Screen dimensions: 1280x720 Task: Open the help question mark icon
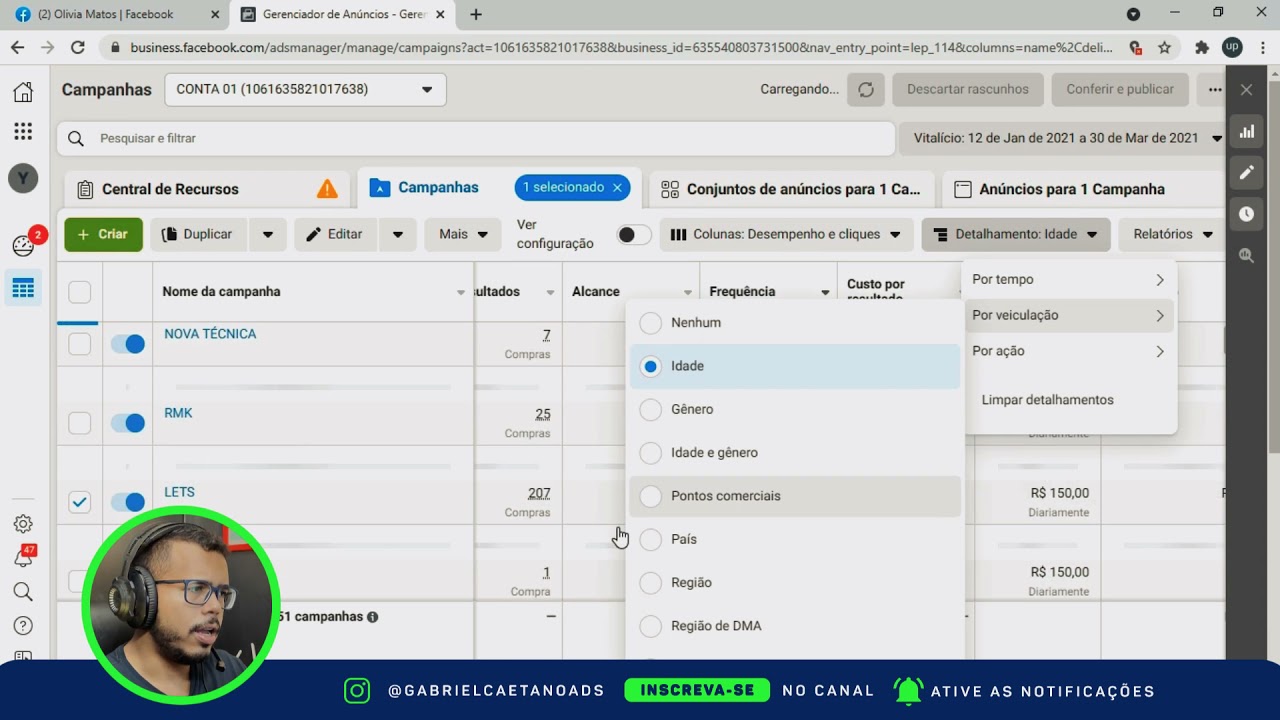(x=23, y=626)
